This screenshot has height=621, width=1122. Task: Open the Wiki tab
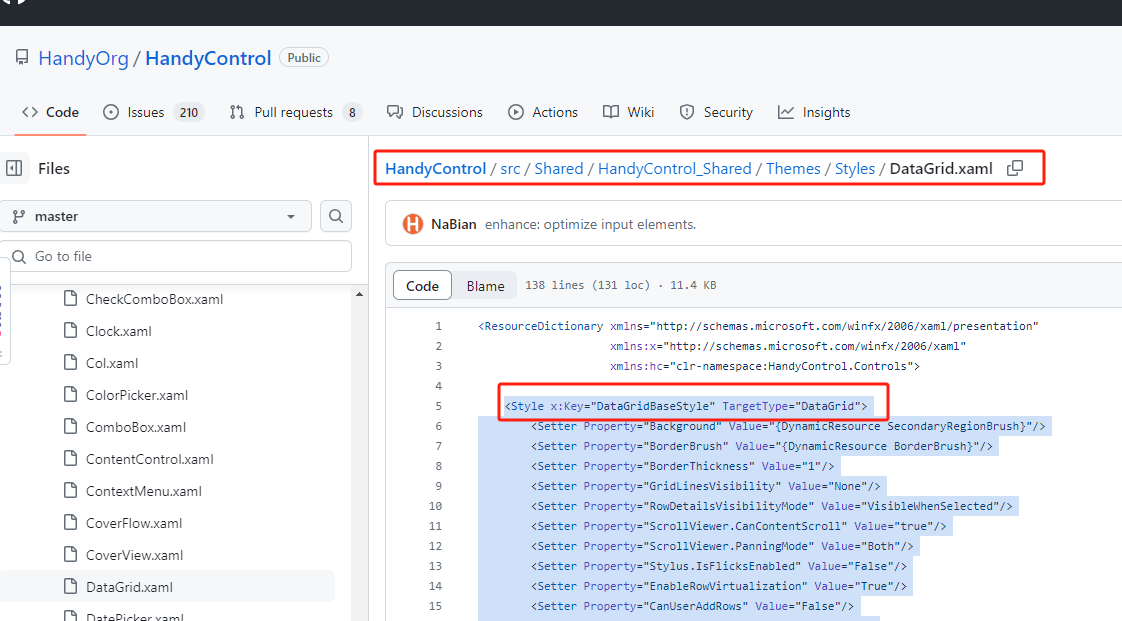628,112
